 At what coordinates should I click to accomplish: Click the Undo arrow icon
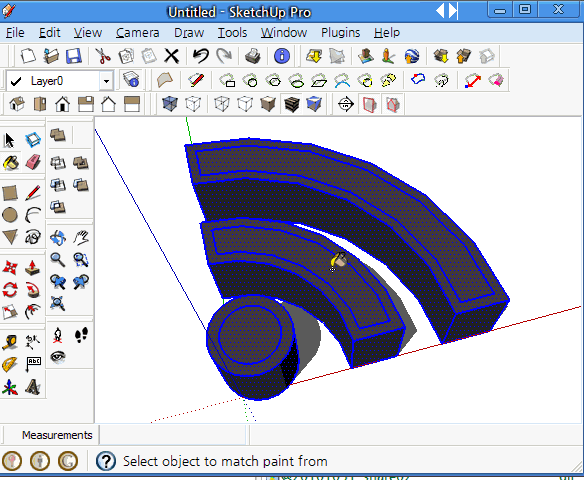pyautogui.click(x=201, y=56)
